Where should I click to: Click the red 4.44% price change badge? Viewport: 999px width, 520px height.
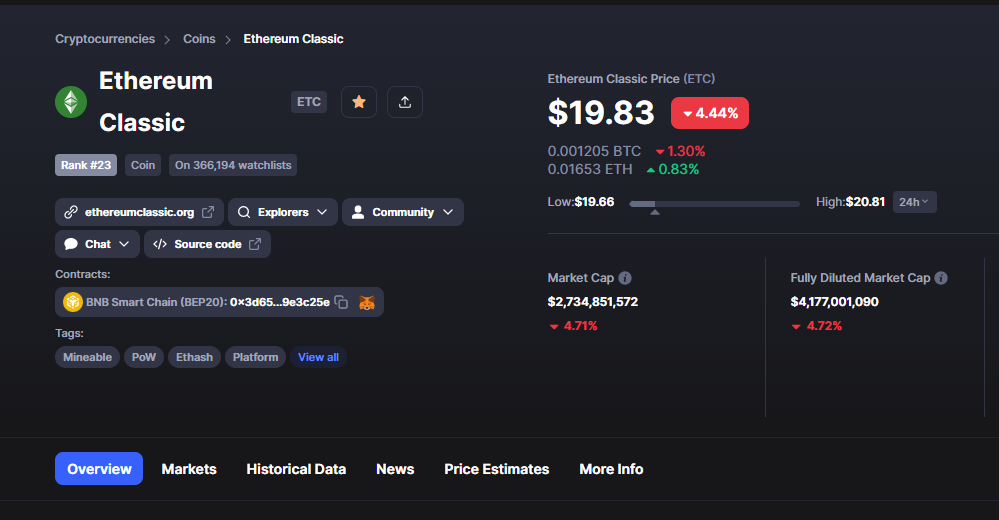(x=710, y=113)
